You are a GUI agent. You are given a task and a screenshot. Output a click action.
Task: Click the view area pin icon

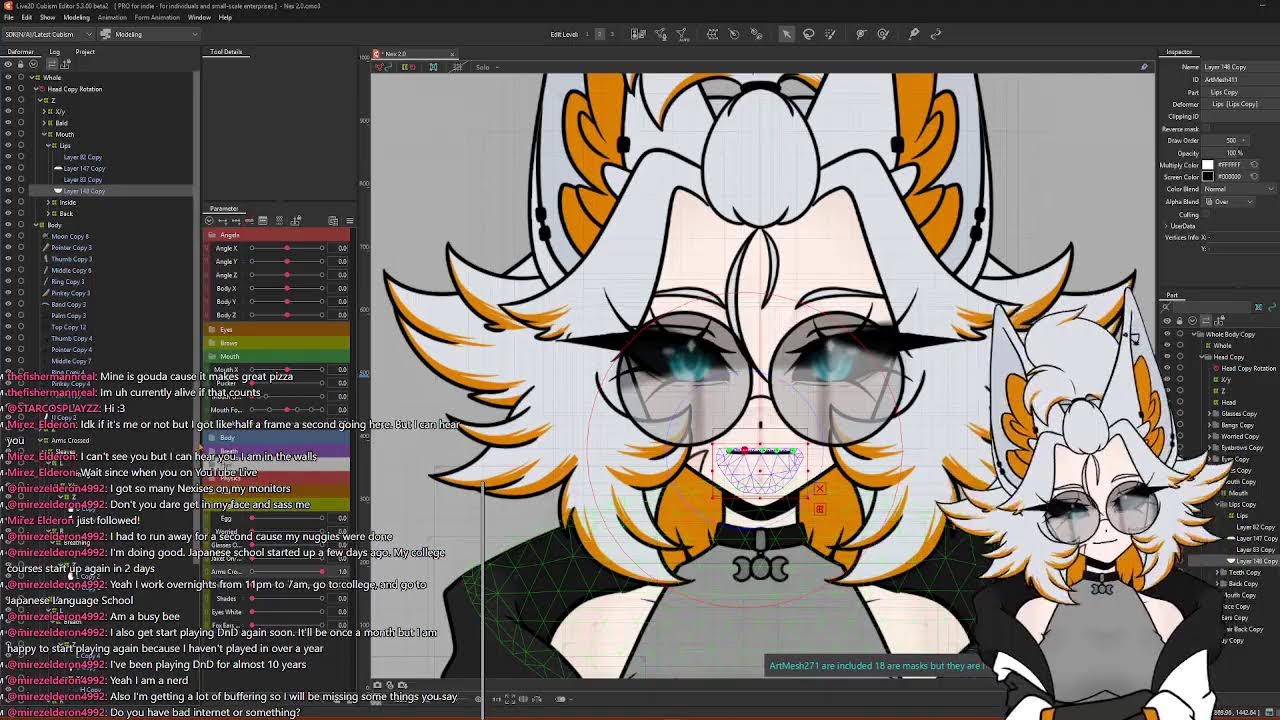pos(1144,67)
